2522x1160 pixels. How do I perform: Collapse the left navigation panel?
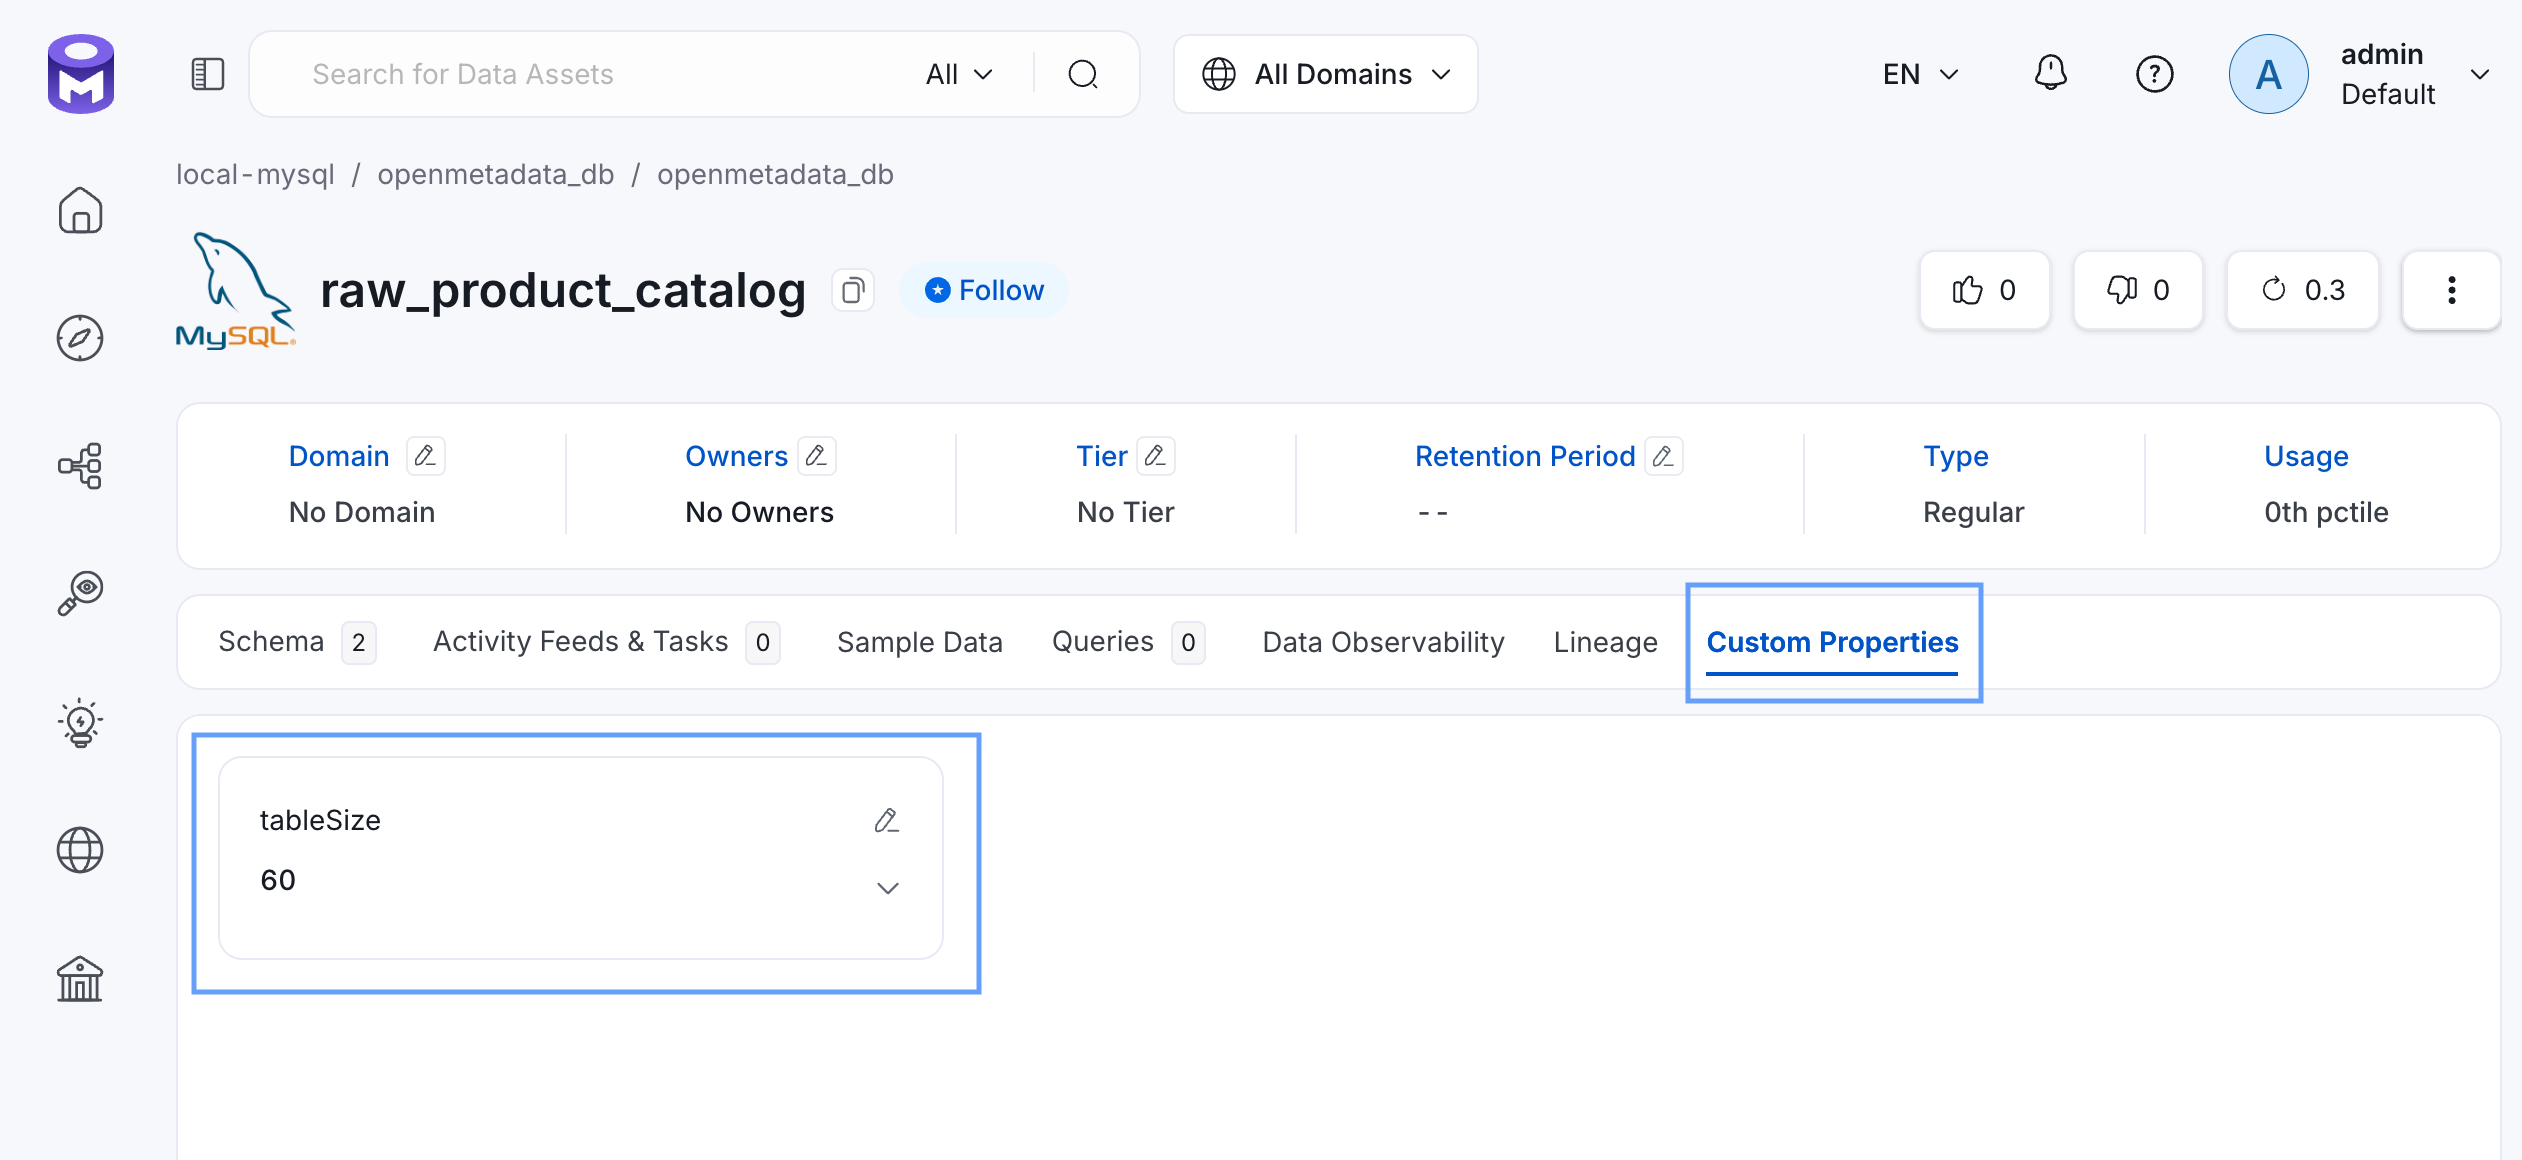pyautogui.click(x=207, y=73)
